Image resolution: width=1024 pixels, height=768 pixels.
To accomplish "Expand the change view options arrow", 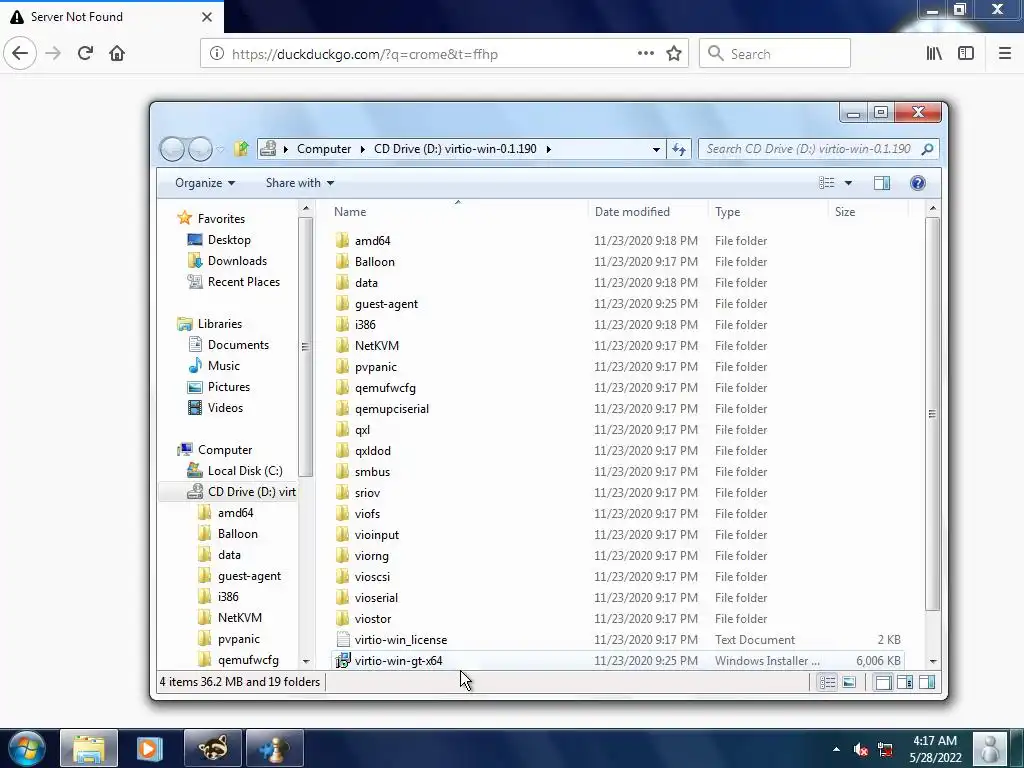I will pyautogui.click(x=848, y=183).
